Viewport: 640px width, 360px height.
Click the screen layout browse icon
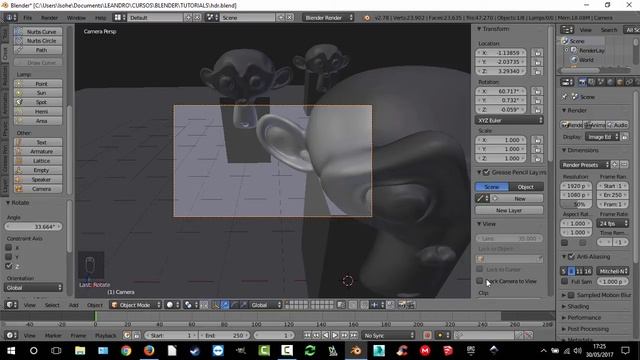pos(119,18)
